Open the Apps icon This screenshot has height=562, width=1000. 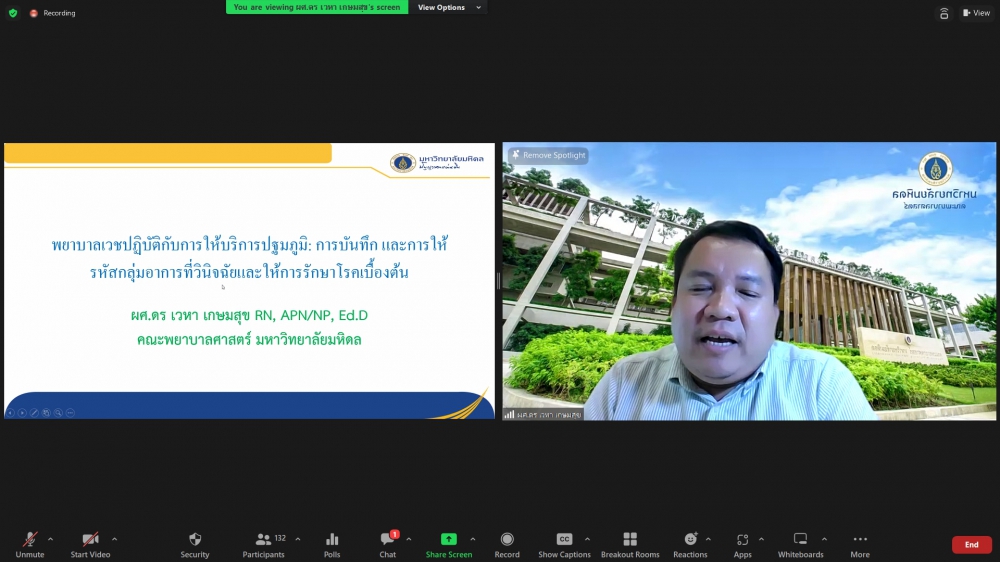click(742, 544)
